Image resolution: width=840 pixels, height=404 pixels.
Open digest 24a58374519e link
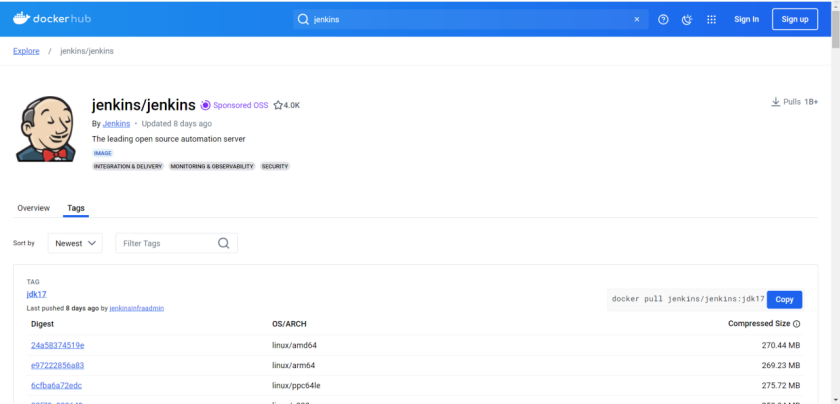[57, 345]
